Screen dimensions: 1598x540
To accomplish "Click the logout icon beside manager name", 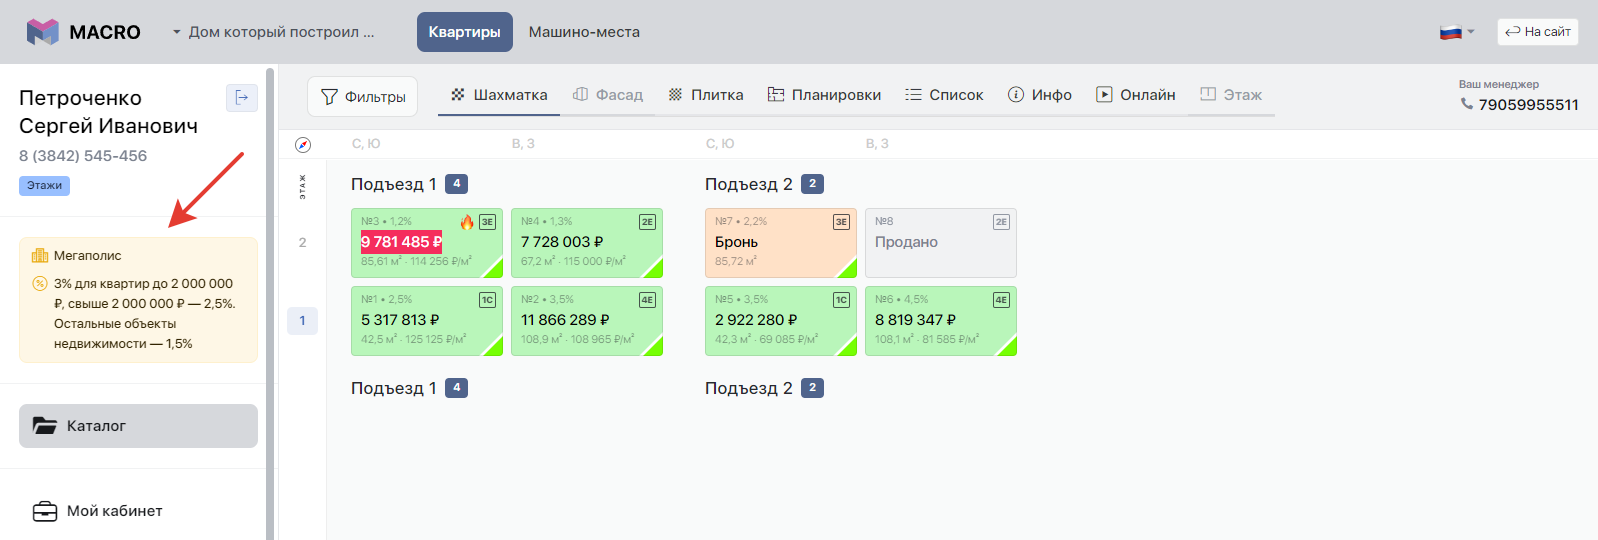I will click(242, 97).
